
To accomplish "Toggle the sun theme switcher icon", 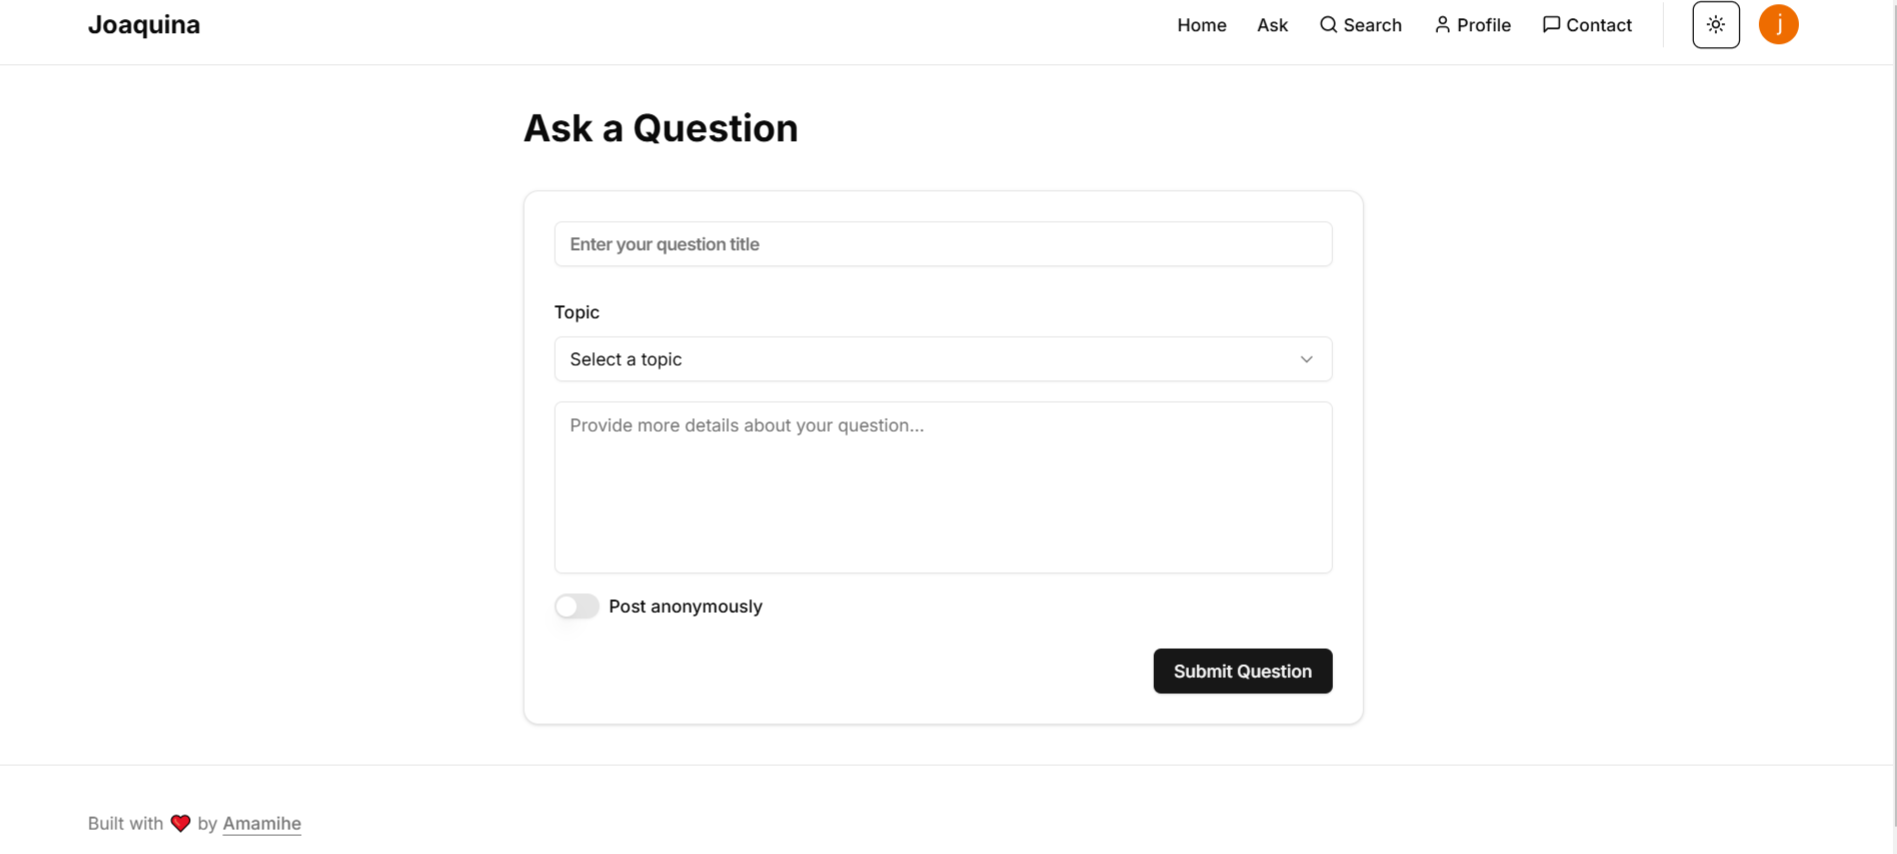I will [1715, 25].
